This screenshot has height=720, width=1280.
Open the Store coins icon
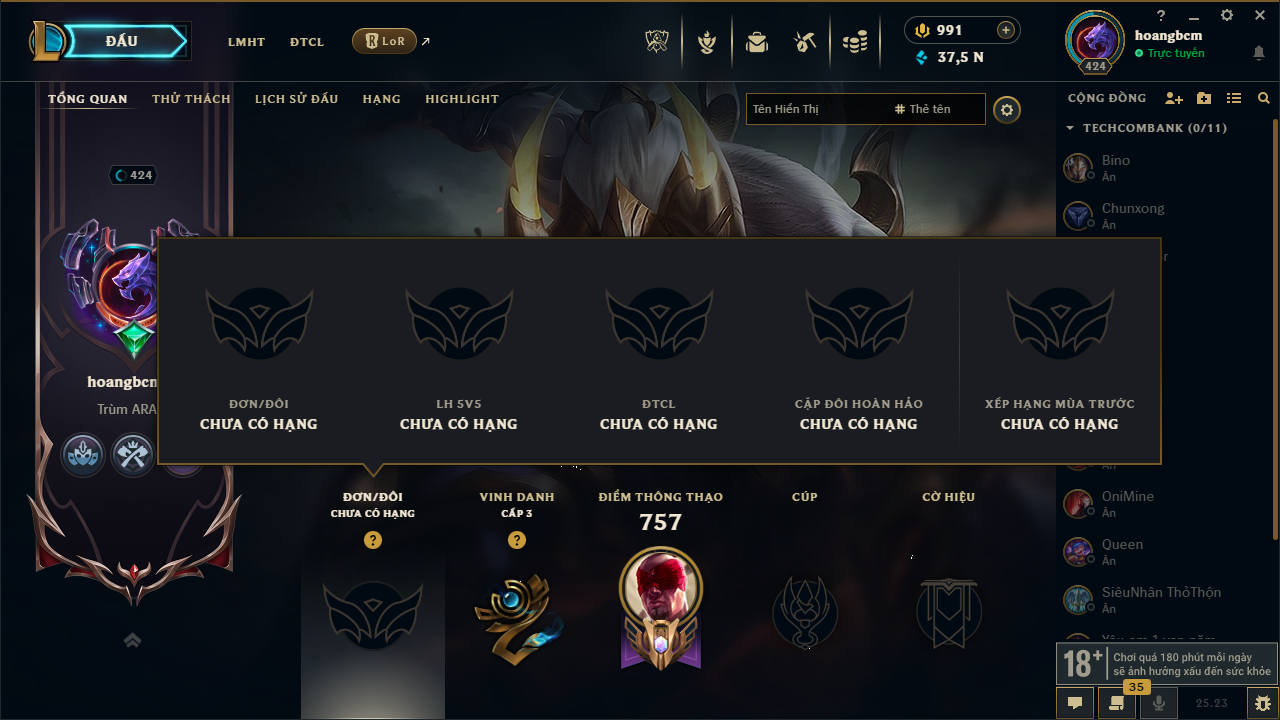854,42
